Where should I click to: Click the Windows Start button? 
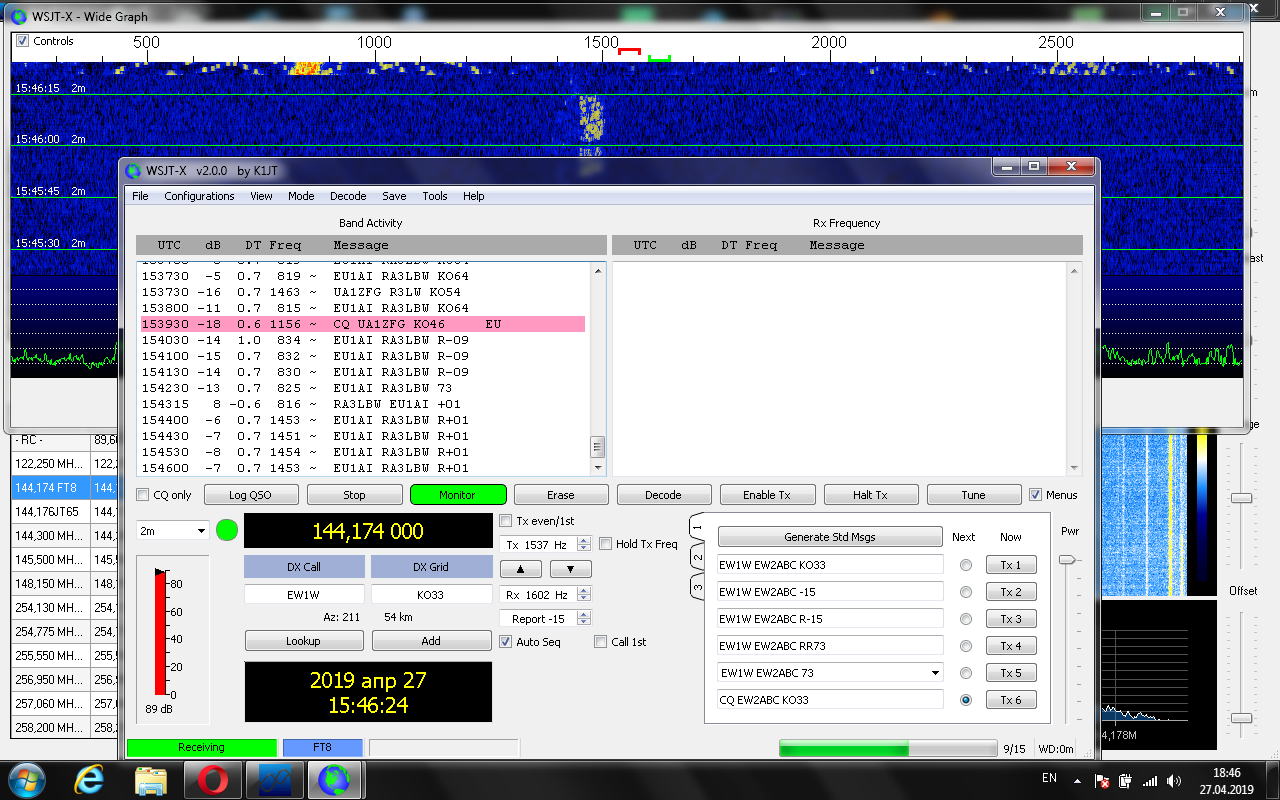click(x=26, y=779)
